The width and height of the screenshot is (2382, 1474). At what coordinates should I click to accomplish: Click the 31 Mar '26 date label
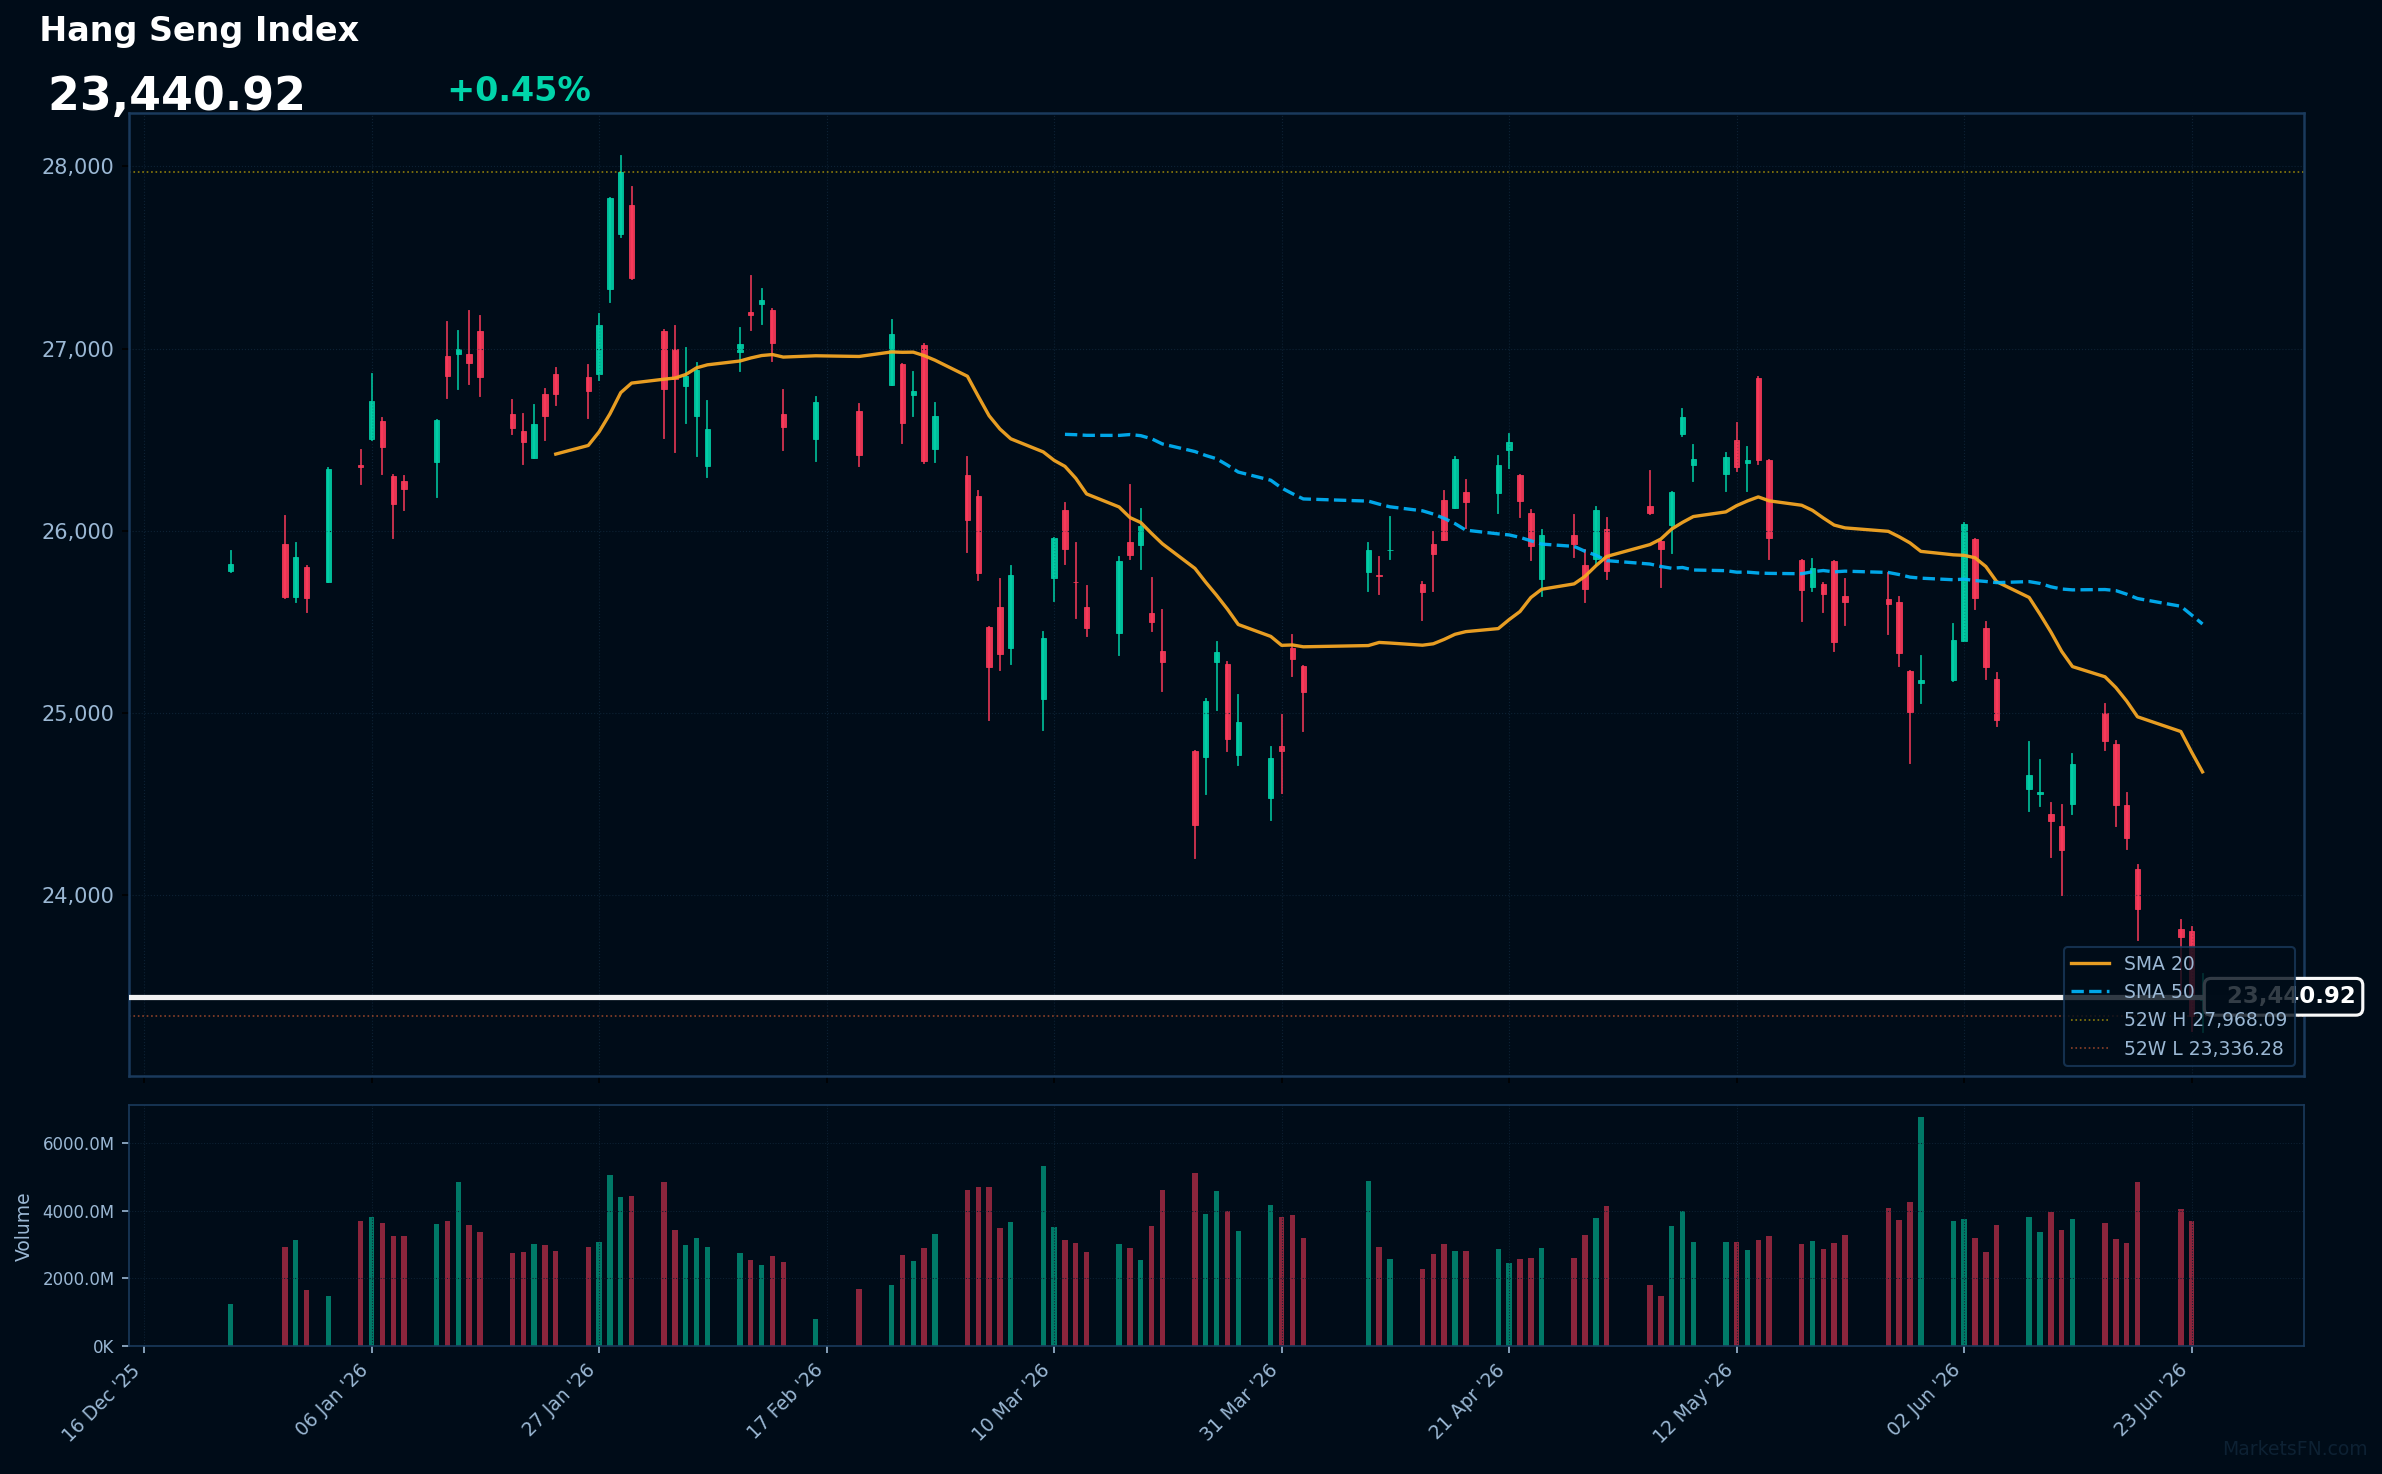pos(1239,1401)
